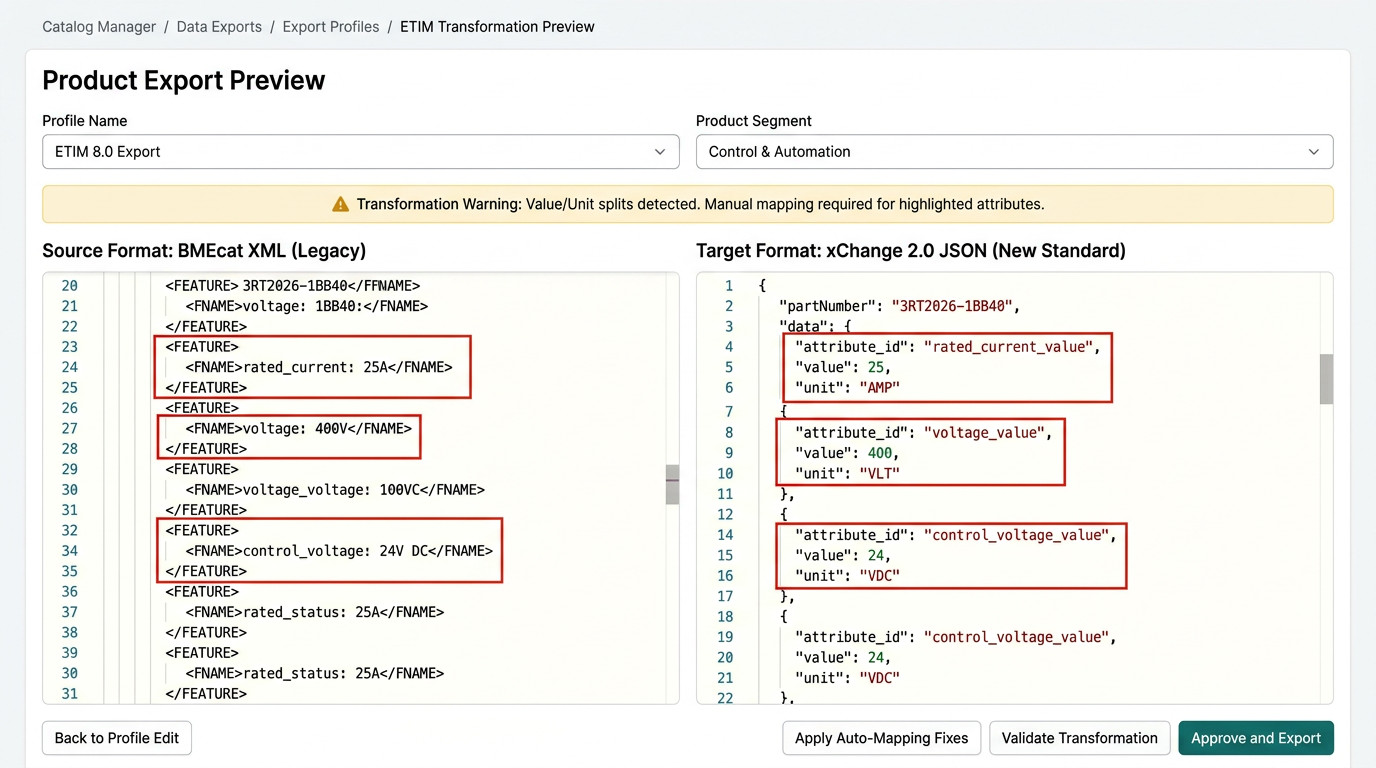Navigate to Data Exports breadcrumb

click(x=219, y=27)
